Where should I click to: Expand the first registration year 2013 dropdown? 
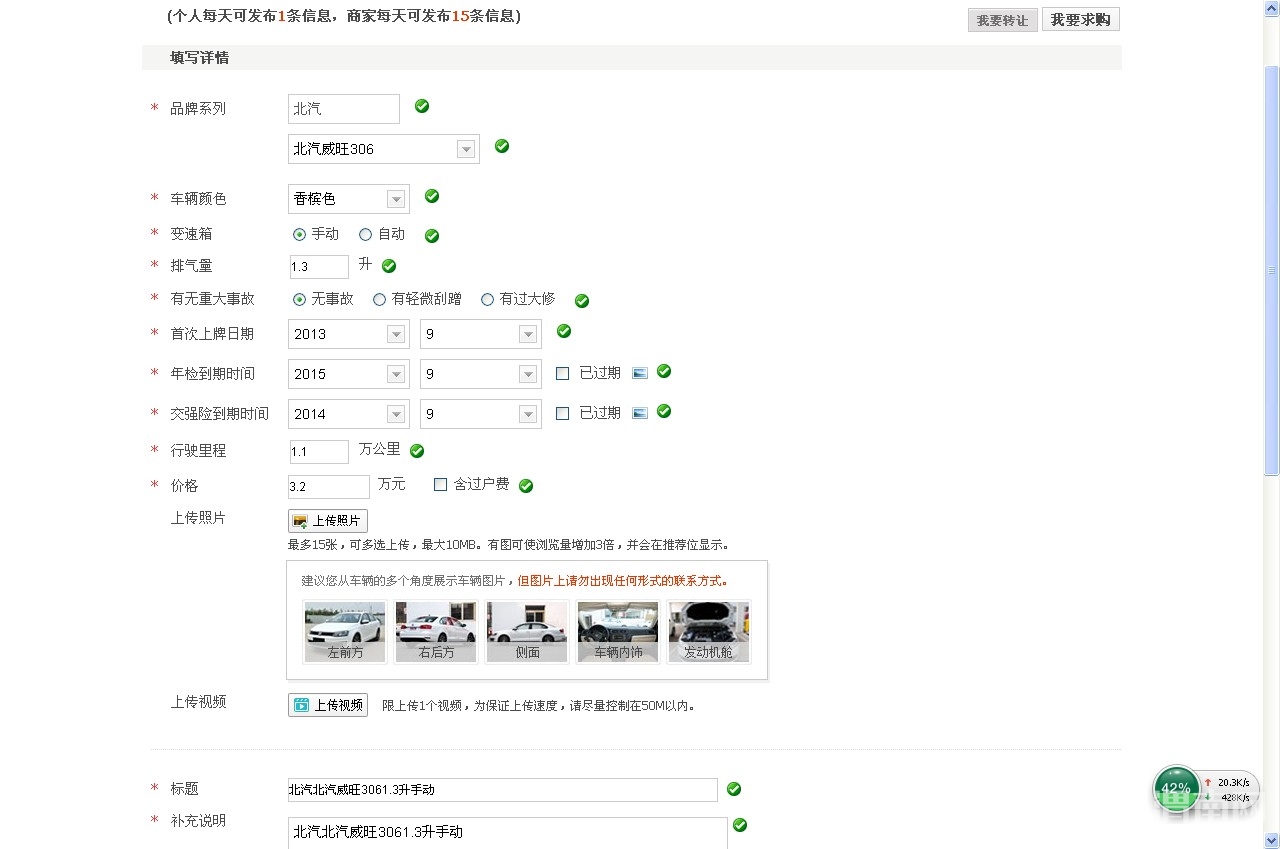point(396,333)
